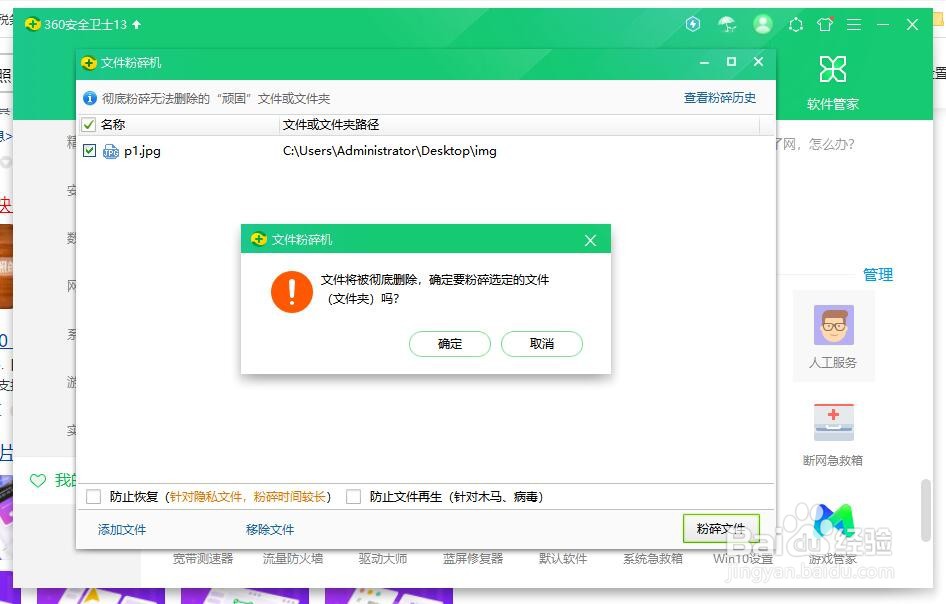This screenshot has height=604, width=946.
Task: Open the 宽带测速器 tool
Action: (x=203, y=559)
